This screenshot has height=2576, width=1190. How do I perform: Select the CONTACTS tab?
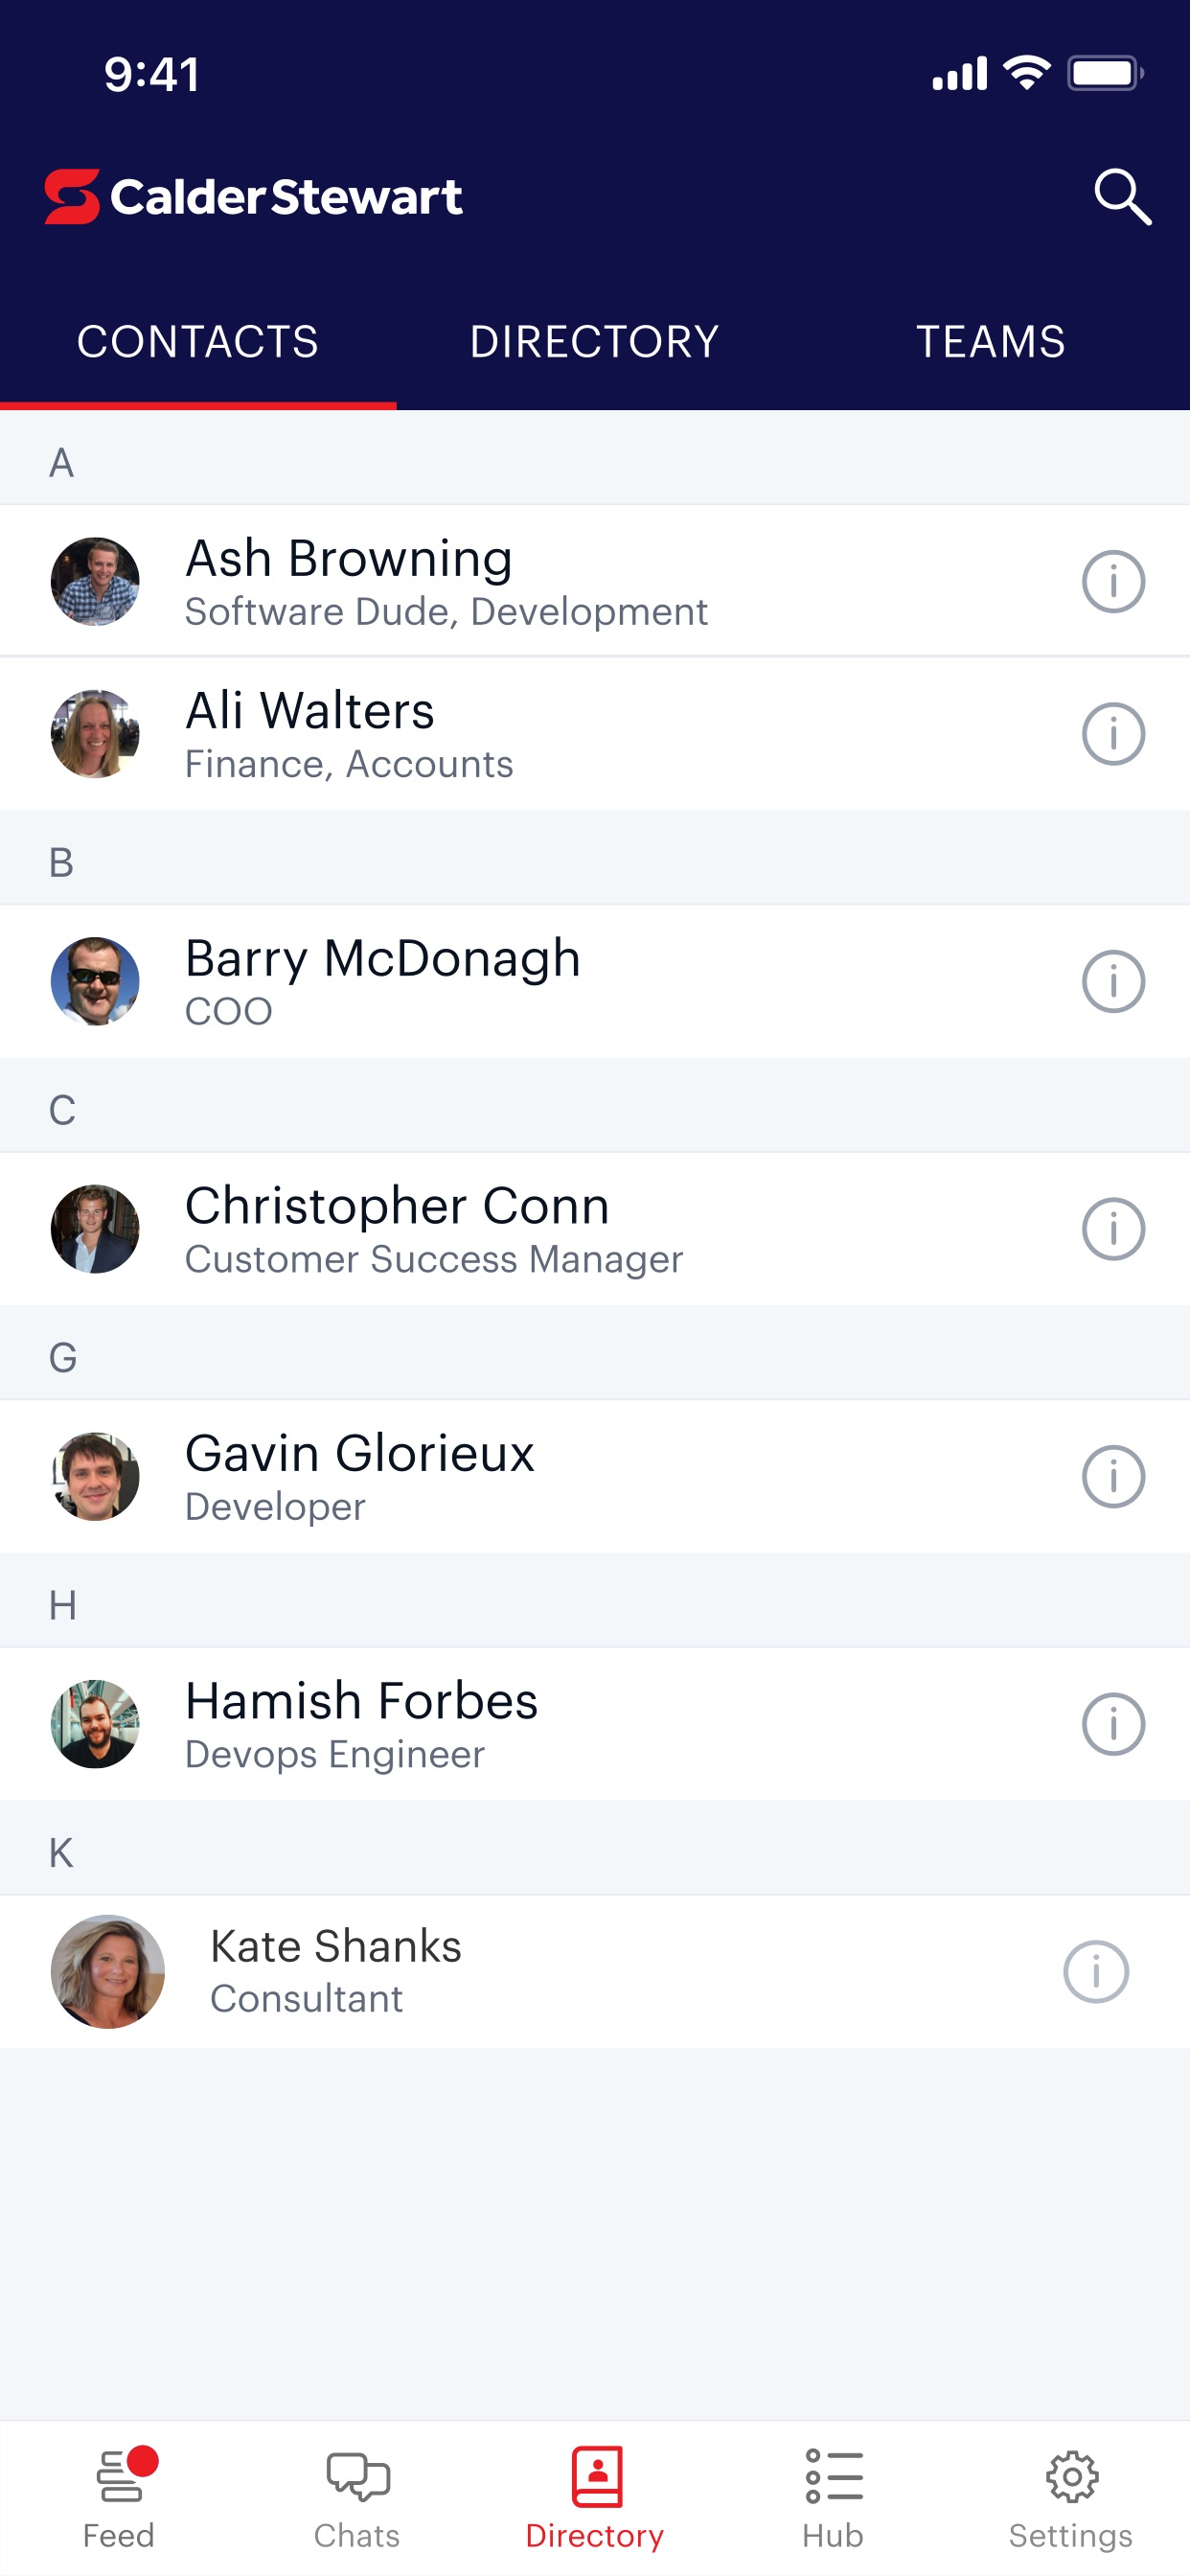click(198, 342)
